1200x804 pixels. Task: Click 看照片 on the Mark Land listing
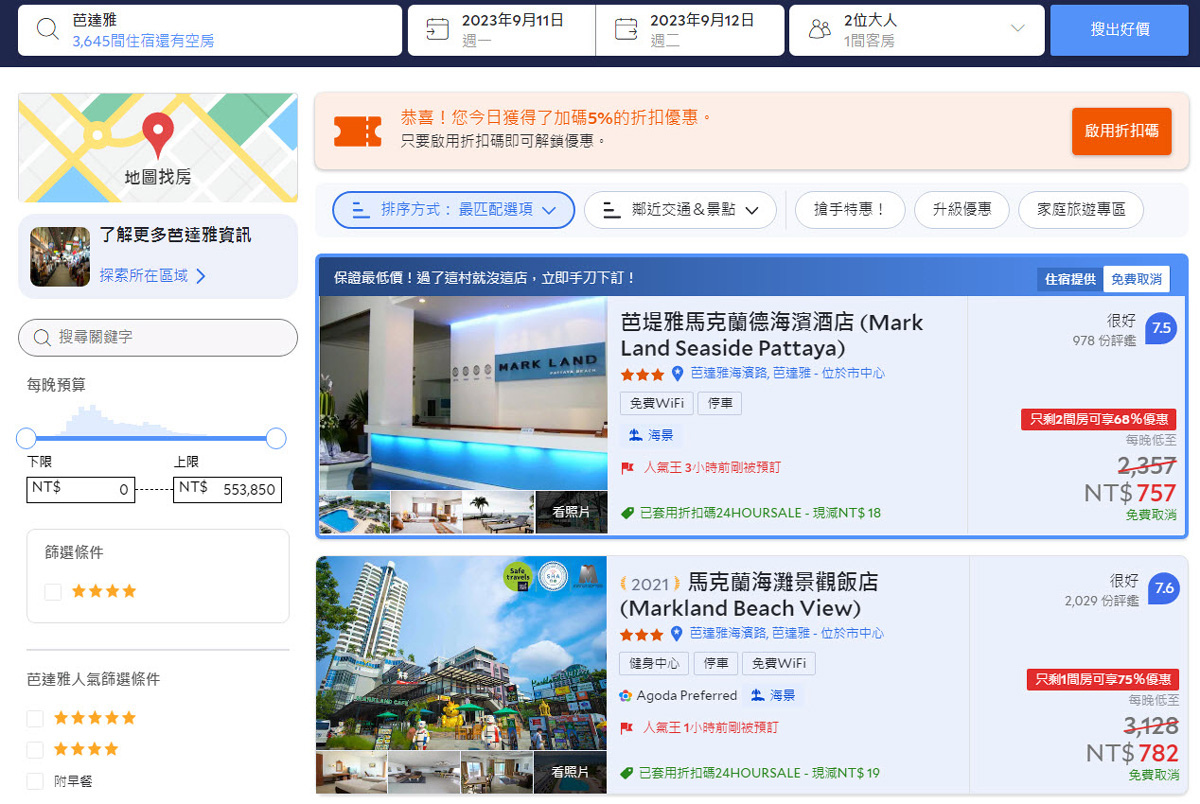571,512
